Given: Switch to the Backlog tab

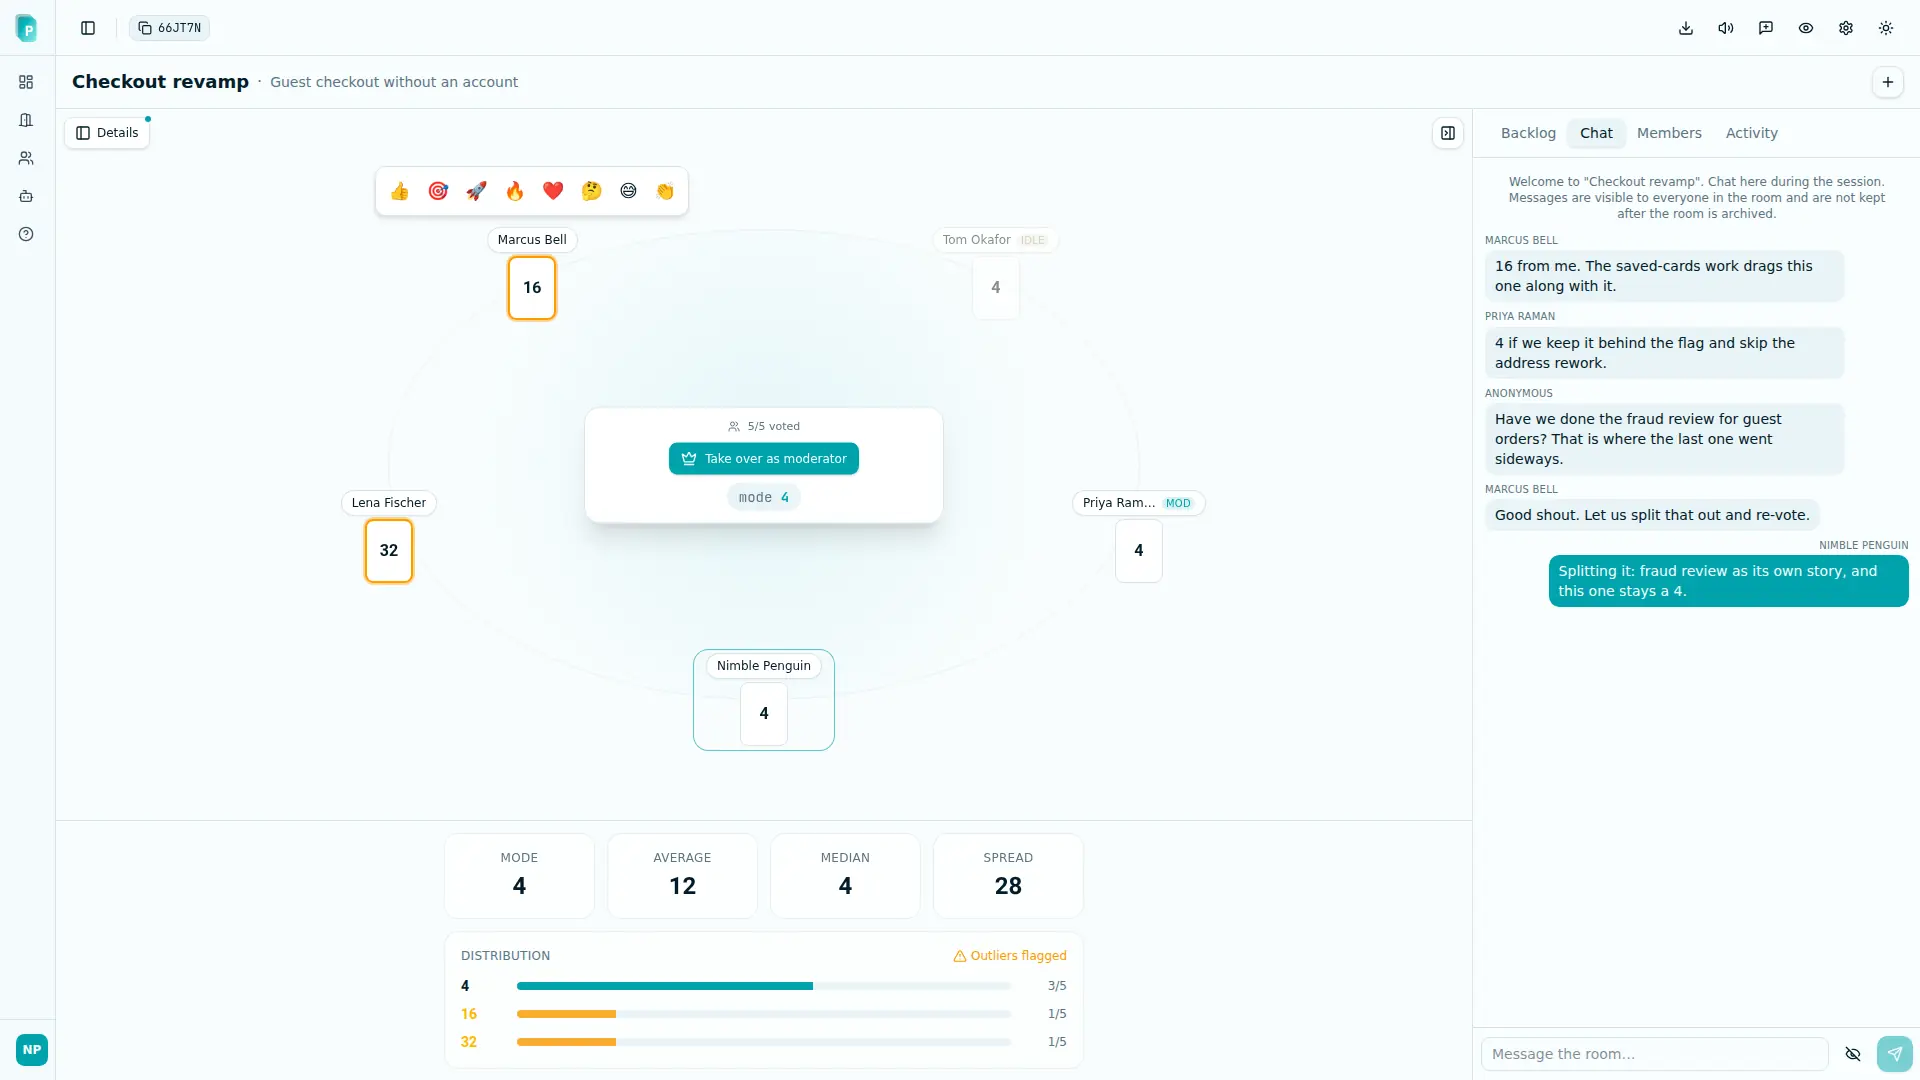Looking at the screenshot, I should tap(1528, 133).
